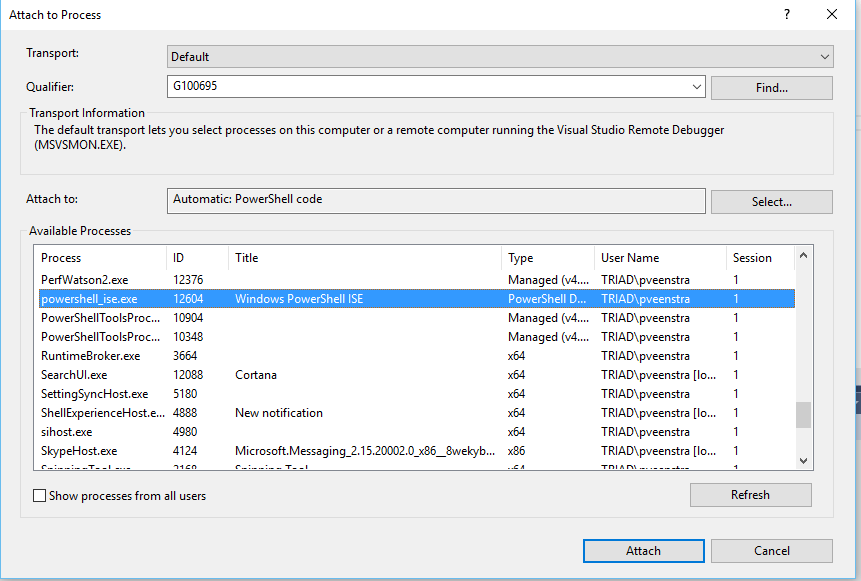Click the Windows PowerShell ISE title cell
The image size is (861, 581).
(x=299, y=299)
